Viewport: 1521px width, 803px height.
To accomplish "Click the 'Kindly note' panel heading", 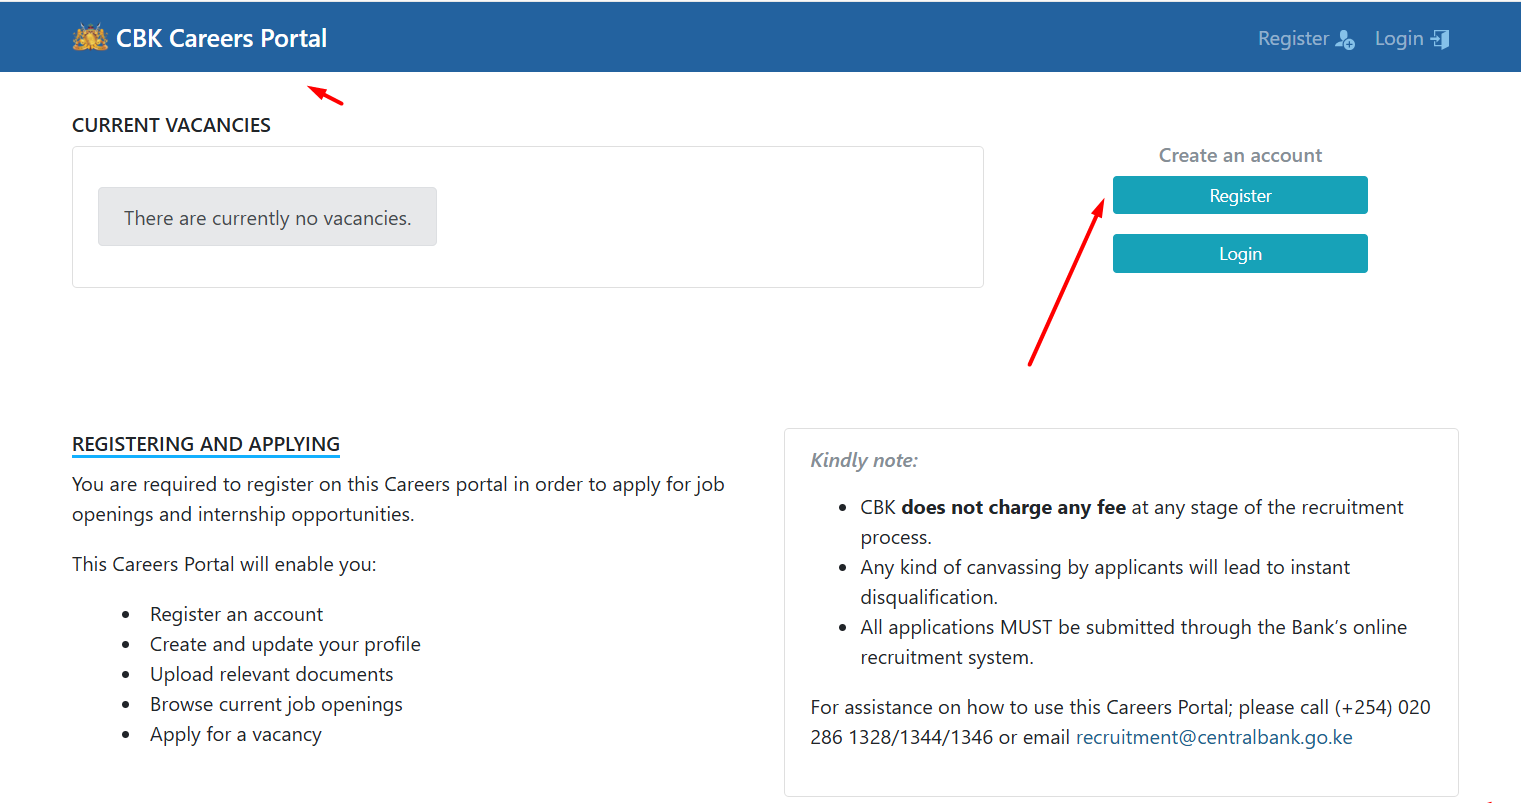I will click(x=864, y=460).
